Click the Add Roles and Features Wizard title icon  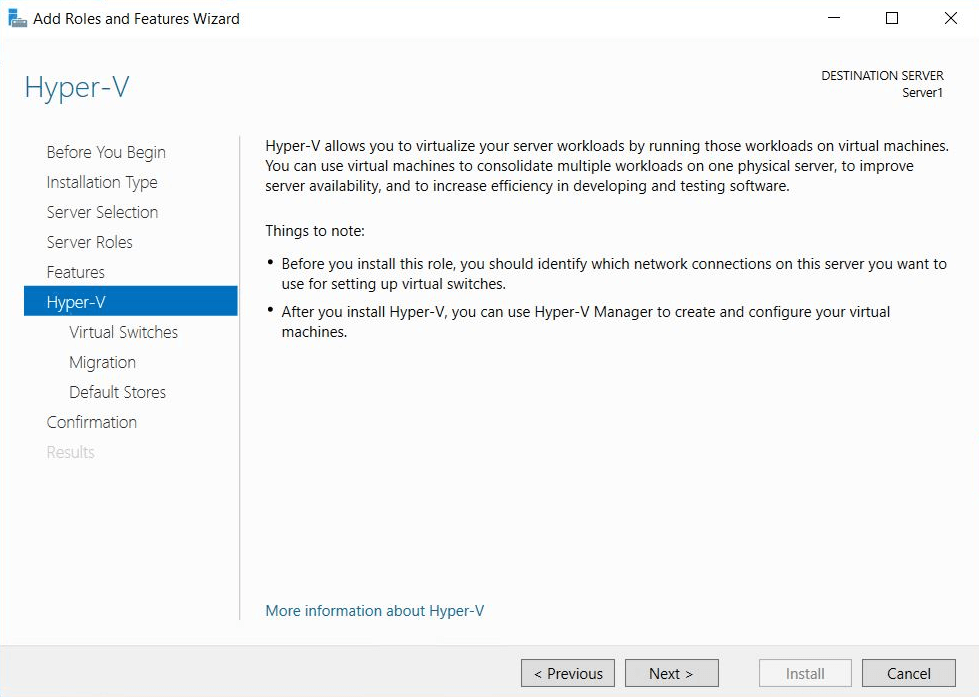[x=16, y=17]
